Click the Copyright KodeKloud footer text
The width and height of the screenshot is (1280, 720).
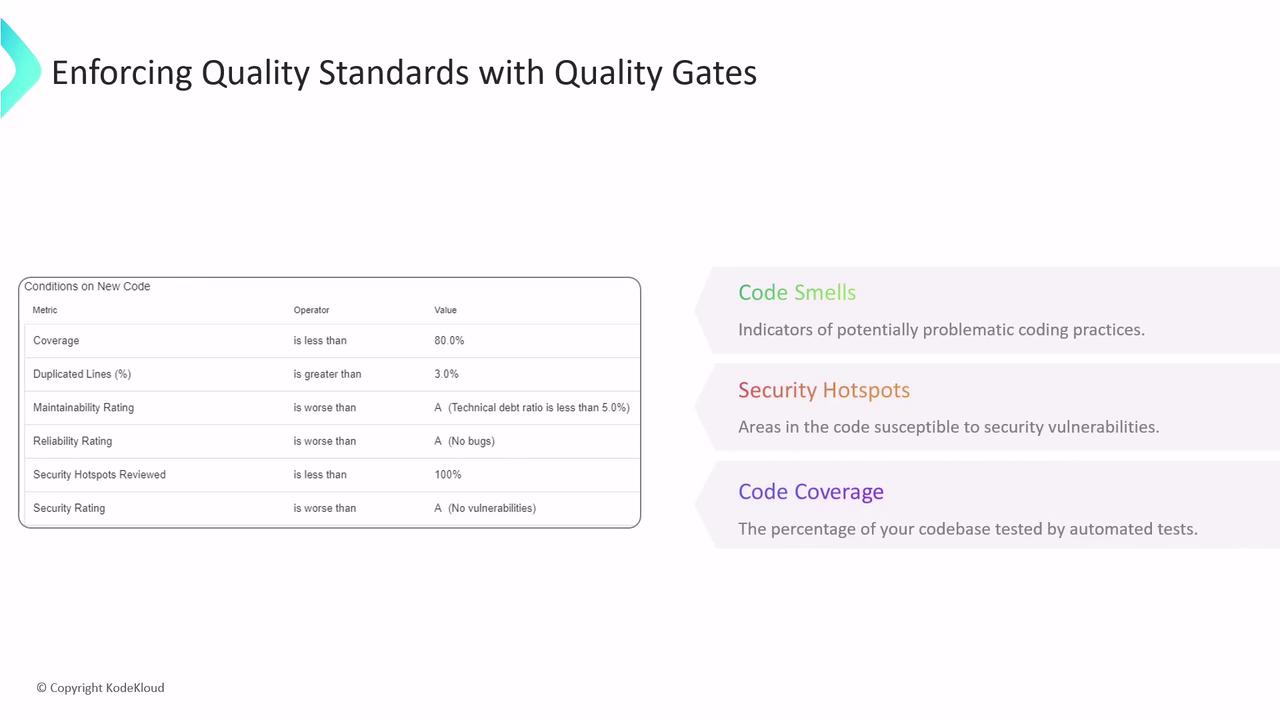100,688
